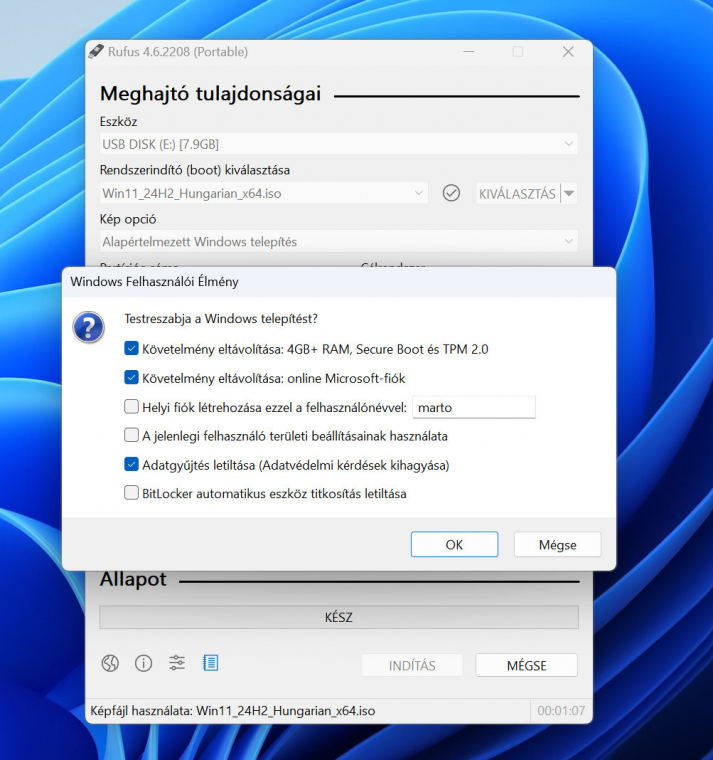Enable Helyi fiók létrehozása checkbox
The width and height of the screenshot is (713, 760).
tap(131, 407)
